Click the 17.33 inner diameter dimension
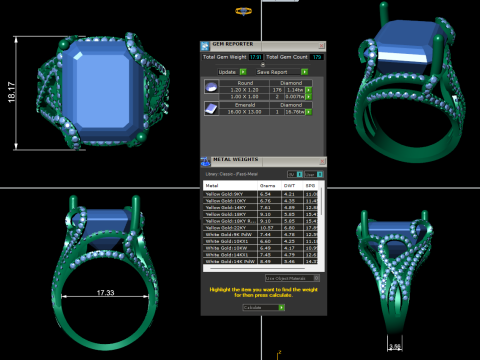 [105, 293]
